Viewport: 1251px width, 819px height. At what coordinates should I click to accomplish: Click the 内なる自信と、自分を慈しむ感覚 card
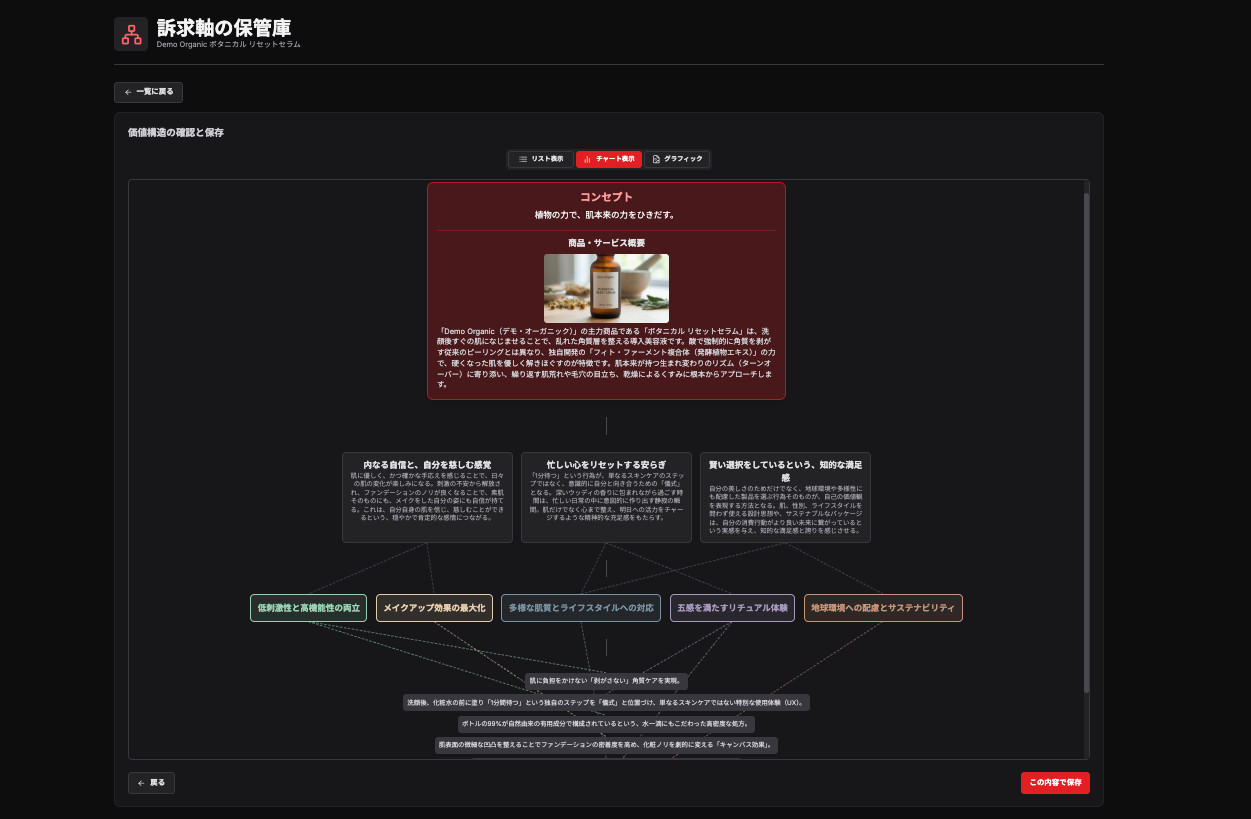click(427, 497)
